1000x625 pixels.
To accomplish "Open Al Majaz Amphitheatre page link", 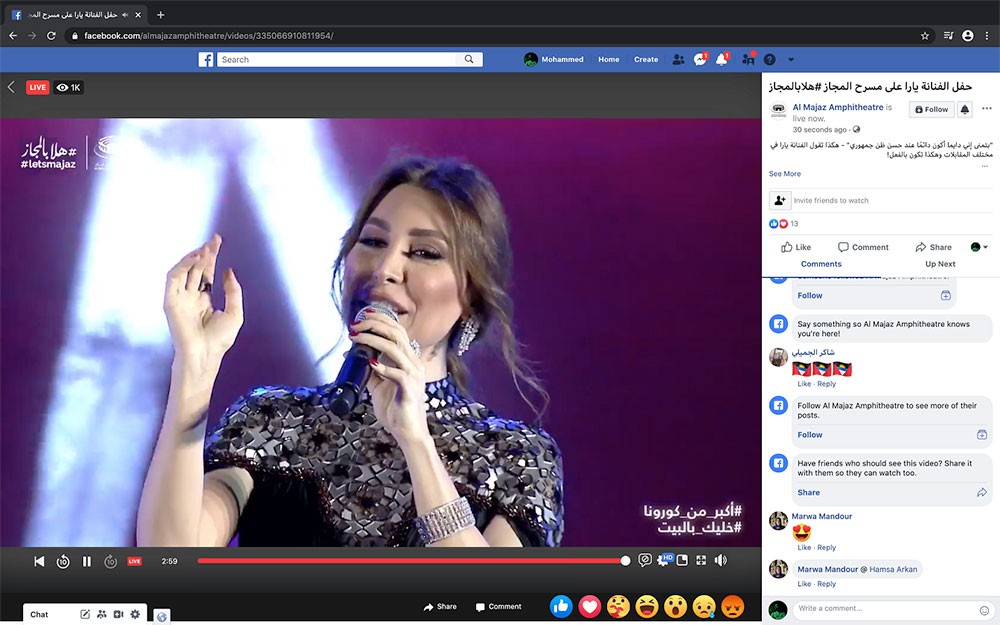I will pyautogui.click(x=838, y=107).
